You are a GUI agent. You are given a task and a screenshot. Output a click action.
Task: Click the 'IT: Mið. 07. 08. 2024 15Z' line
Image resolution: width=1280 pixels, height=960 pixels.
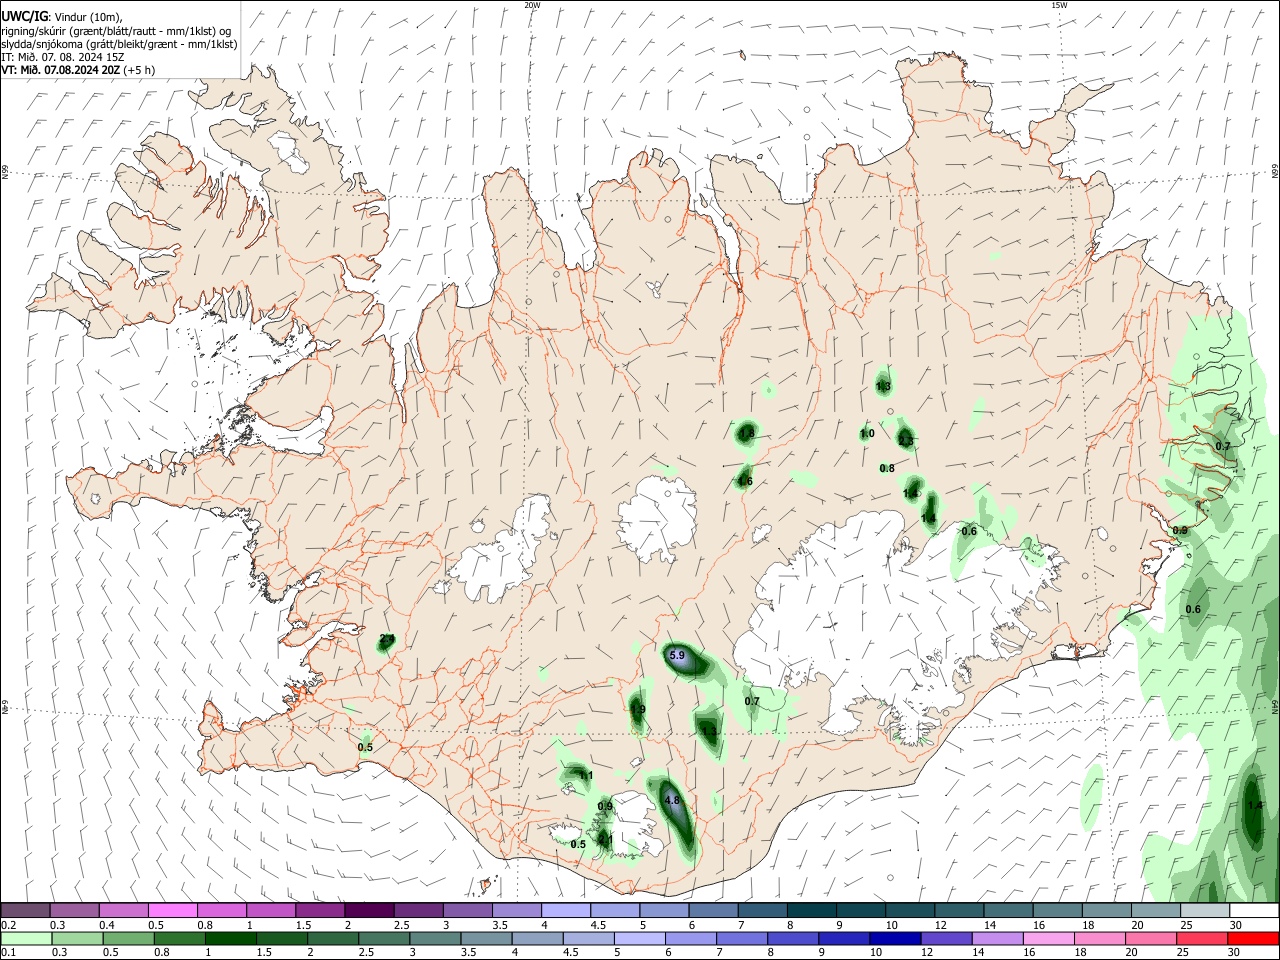[62, 57]
